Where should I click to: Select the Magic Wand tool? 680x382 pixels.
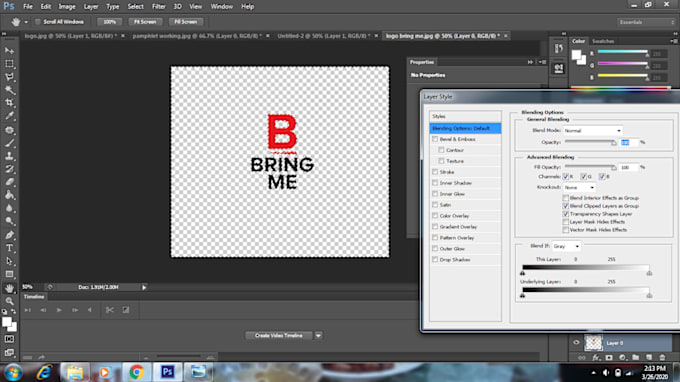click(9, 90)
